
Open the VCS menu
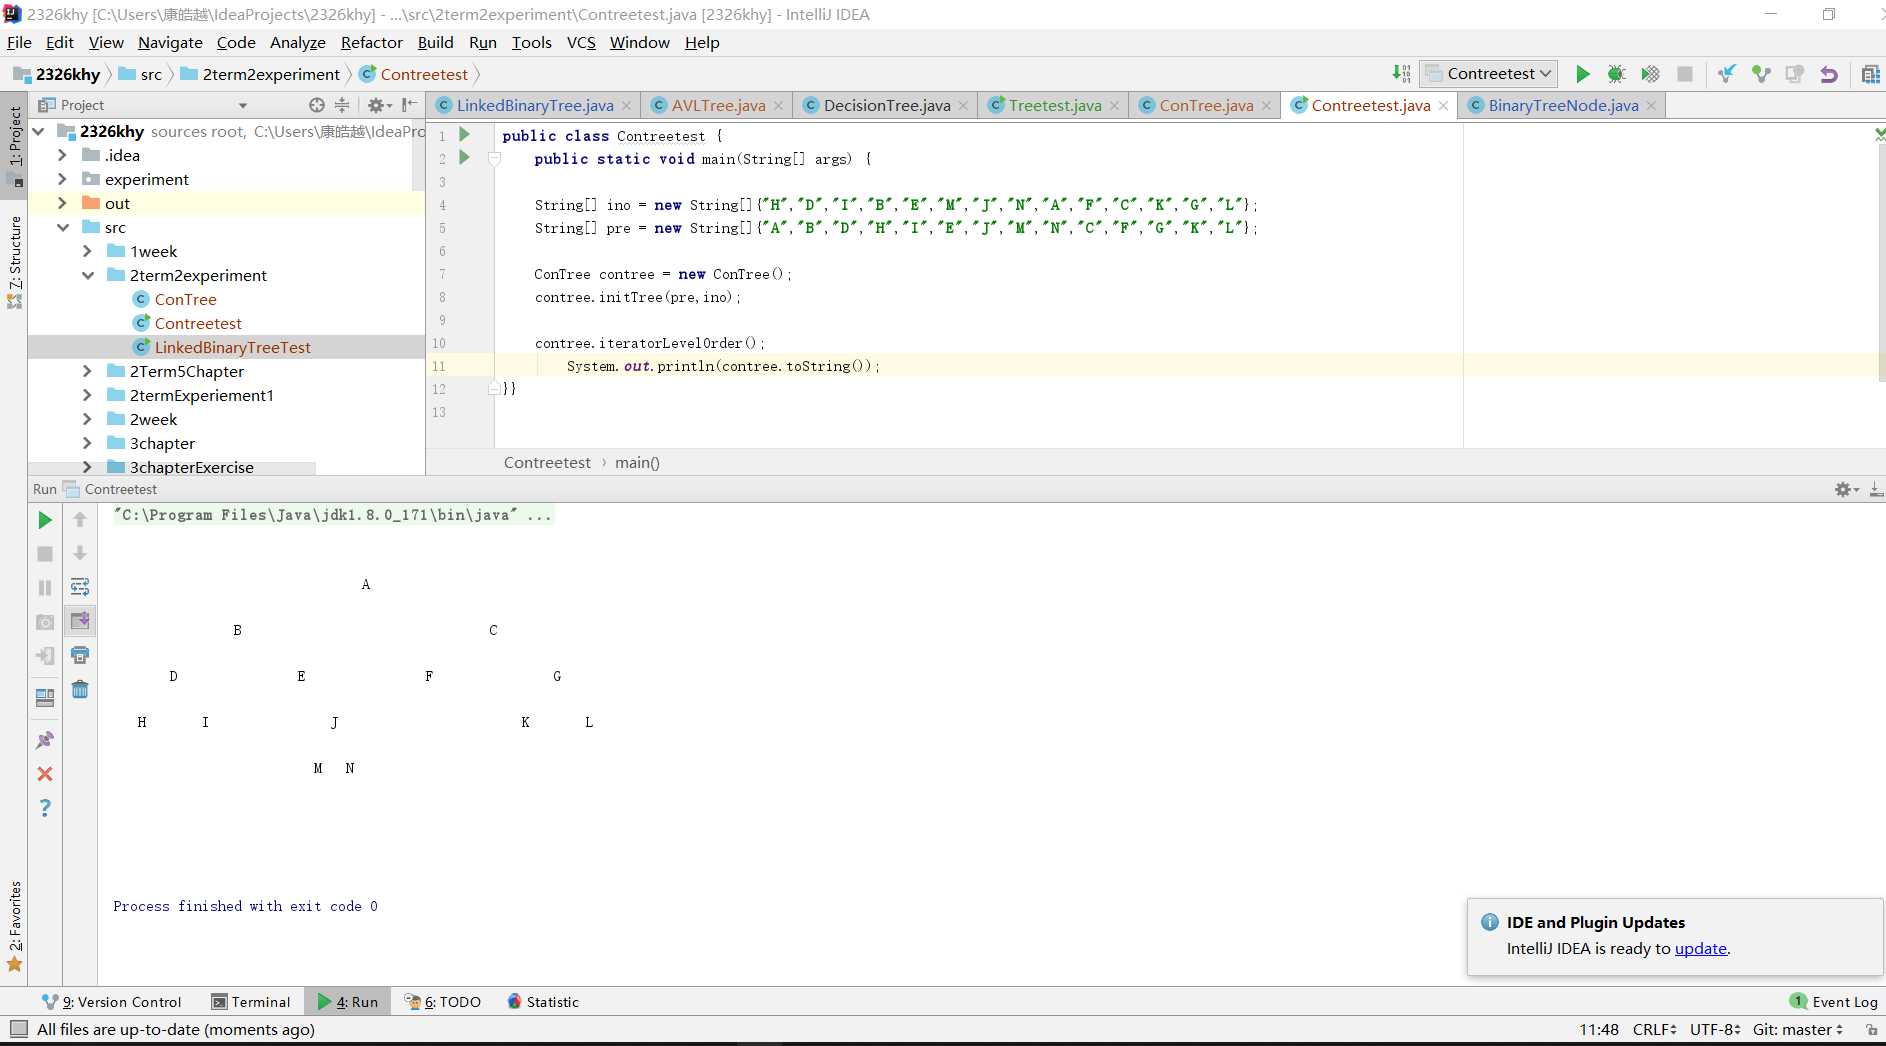[581, 42]
